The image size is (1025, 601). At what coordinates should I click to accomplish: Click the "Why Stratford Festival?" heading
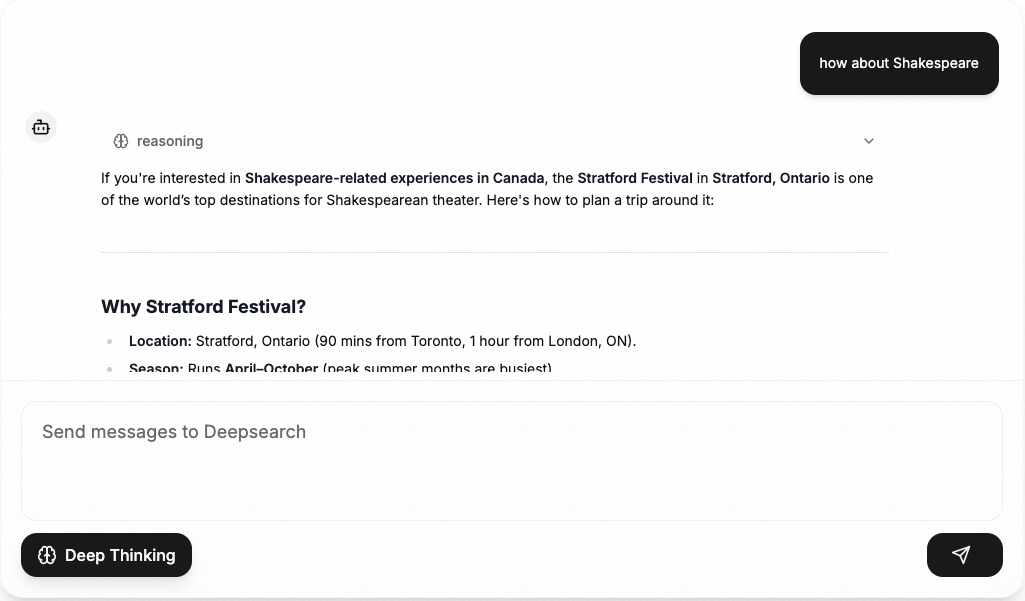(x=203, y=307)
